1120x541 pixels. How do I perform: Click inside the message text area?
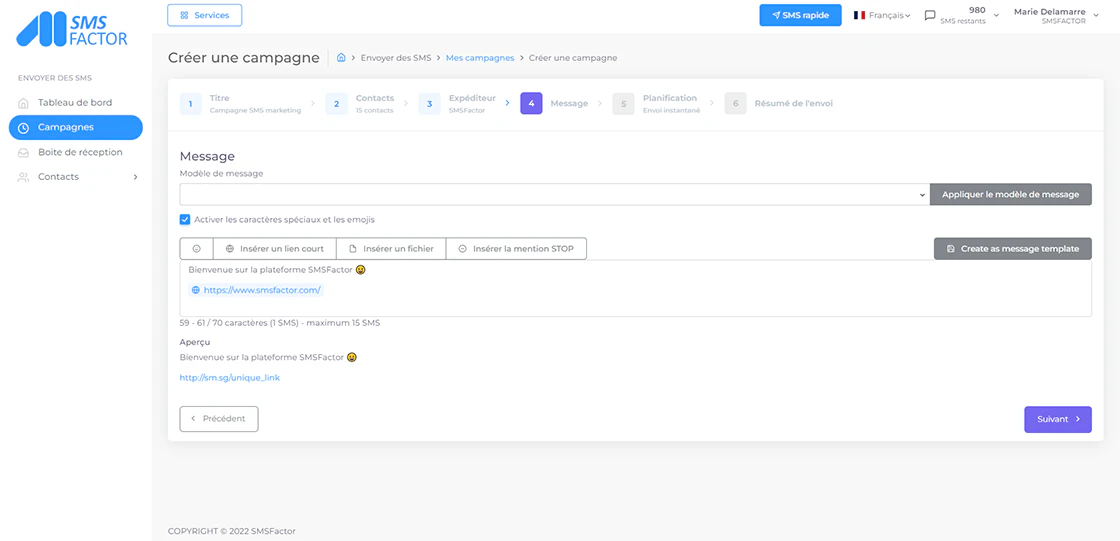click(636, 288)
